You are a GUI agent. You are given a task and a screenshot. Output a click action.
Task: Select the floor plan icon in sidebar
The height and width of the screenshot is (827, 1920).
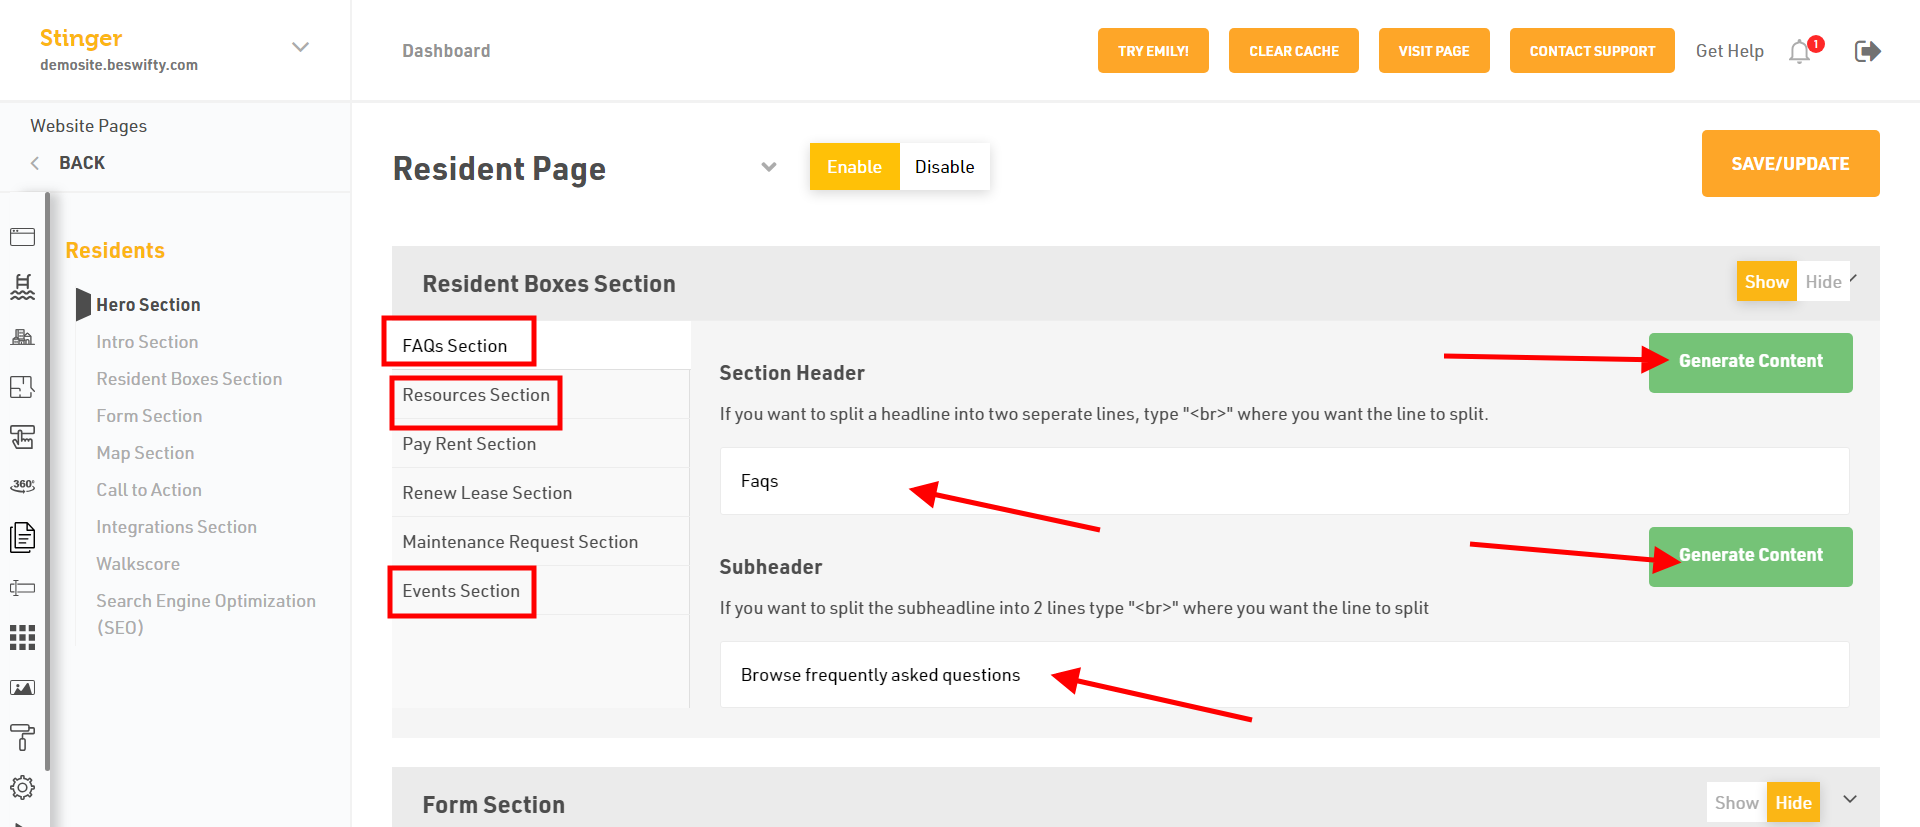[22, 387]
